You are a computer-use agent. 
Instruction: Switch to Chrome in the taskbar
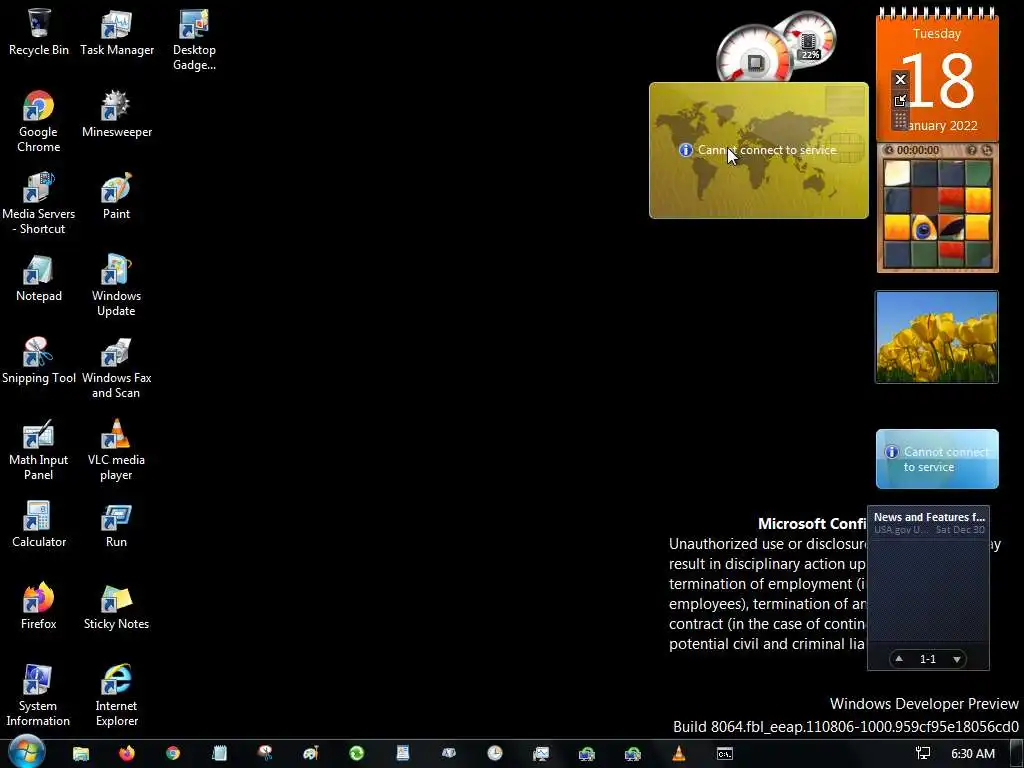pos(173,754)
